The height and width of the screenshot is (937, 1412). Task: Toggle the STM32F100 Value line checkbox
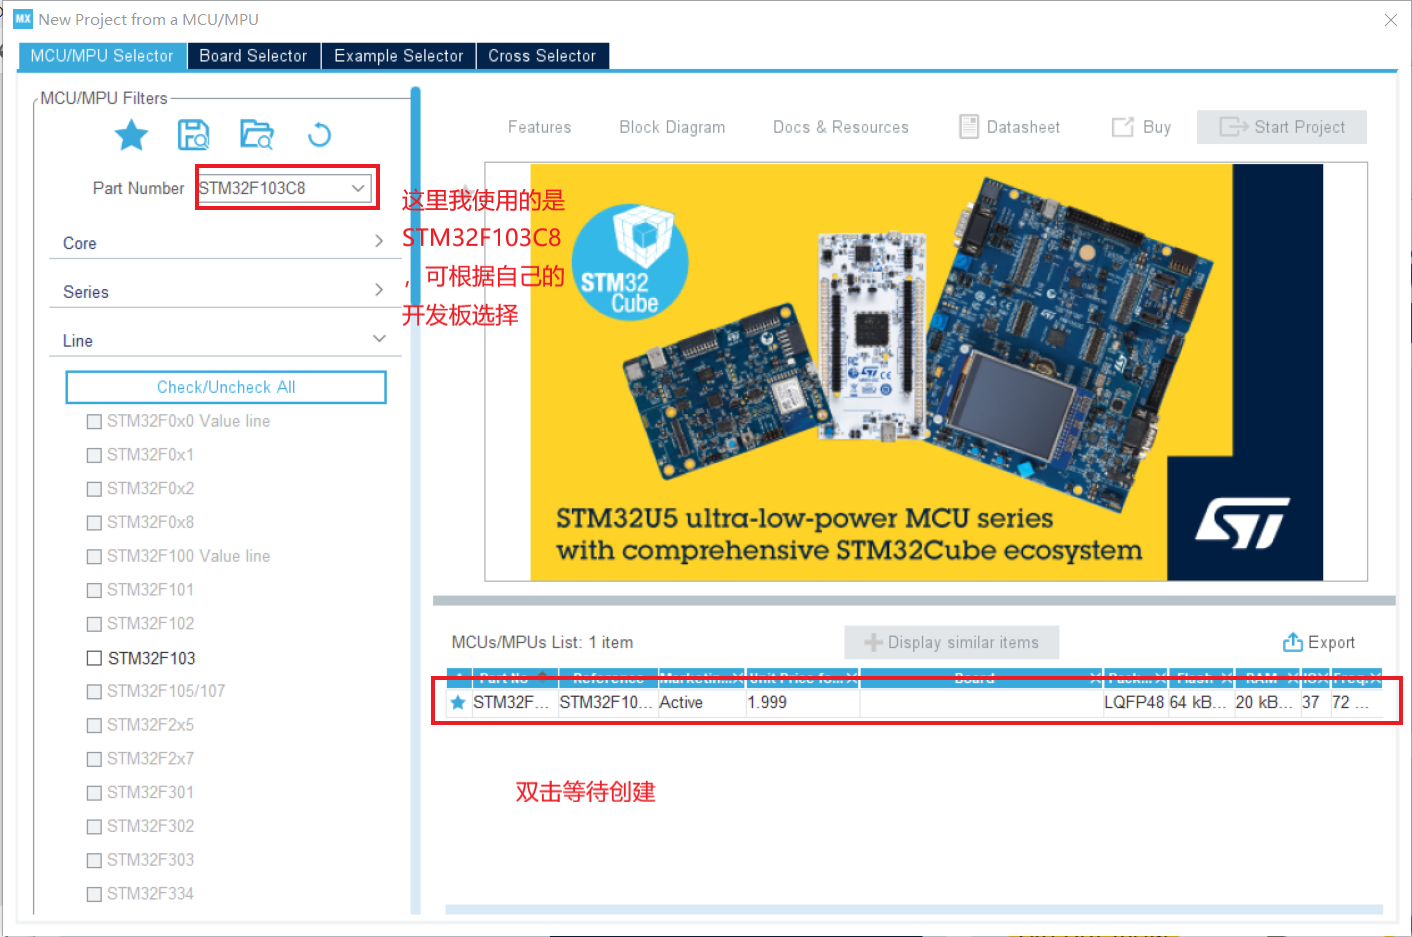tap(94, 557)
